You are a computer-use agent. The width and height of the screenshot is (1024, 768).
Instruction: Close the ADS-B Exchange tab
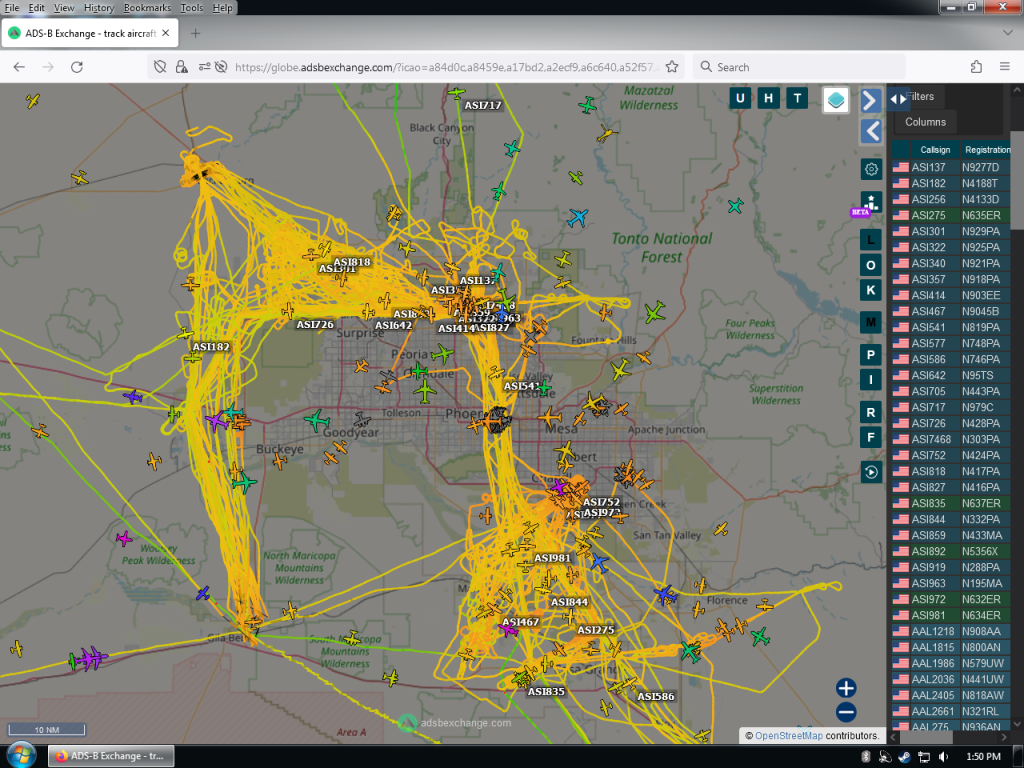[x=166, y=33]
